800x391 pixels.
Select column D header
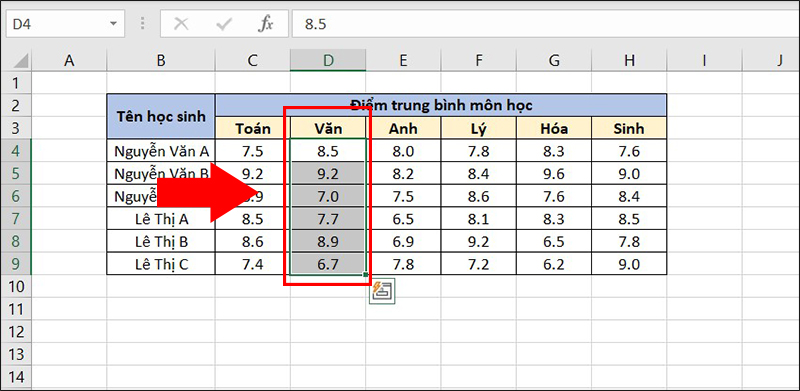point(328,61)
